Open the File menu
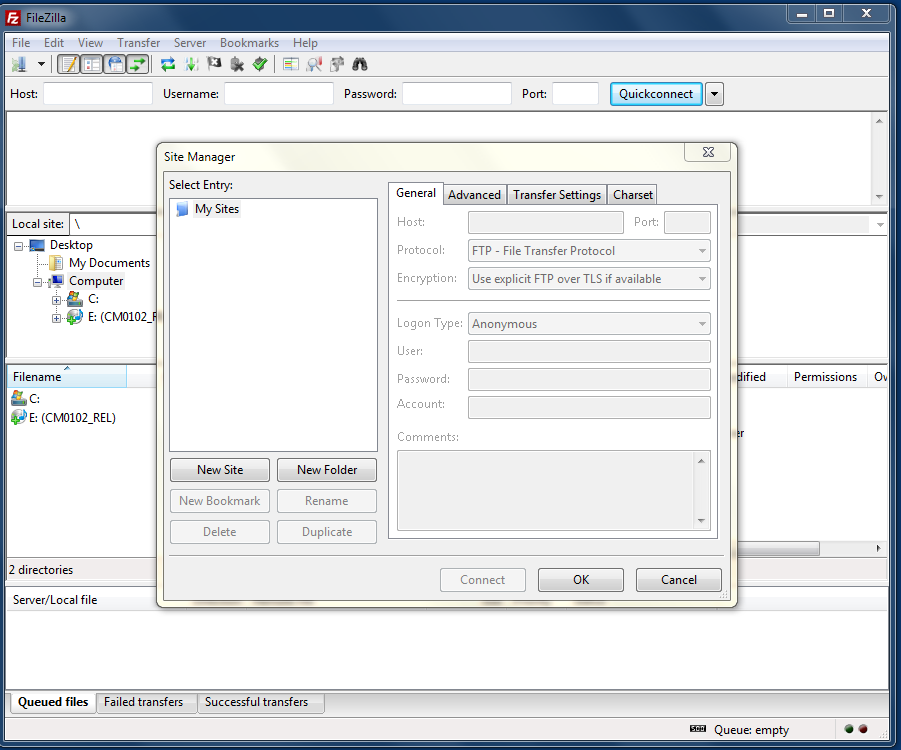 21,43
